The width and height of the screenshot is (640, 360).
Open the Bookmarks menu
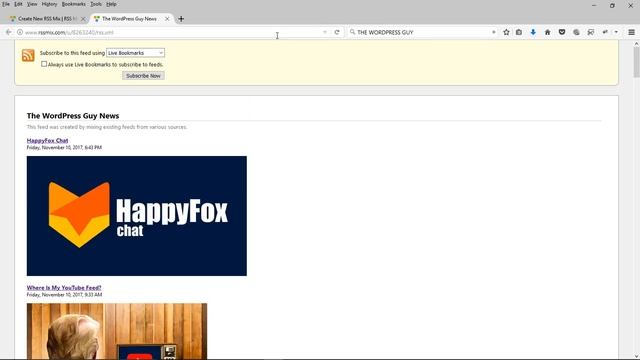click(73, 4)
